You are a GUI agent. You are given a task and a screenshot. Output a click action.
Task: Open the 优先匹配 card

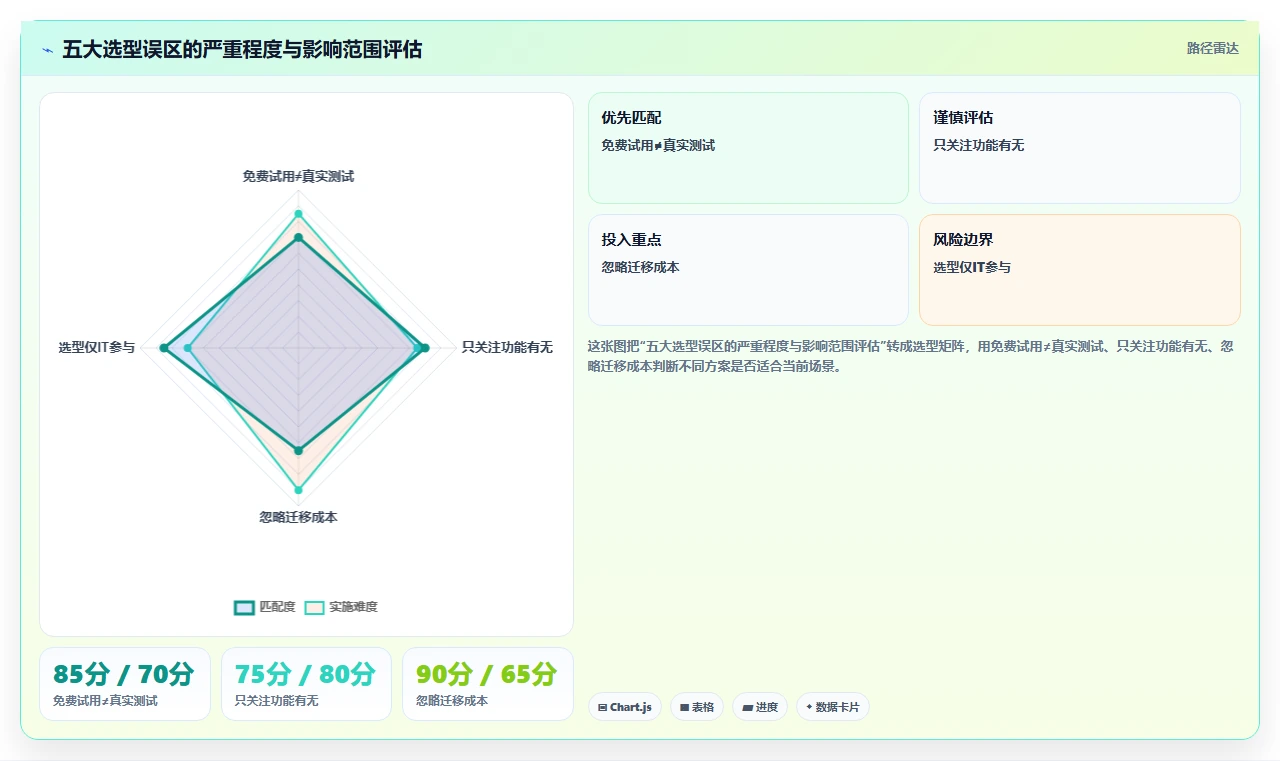coord(748,148)
